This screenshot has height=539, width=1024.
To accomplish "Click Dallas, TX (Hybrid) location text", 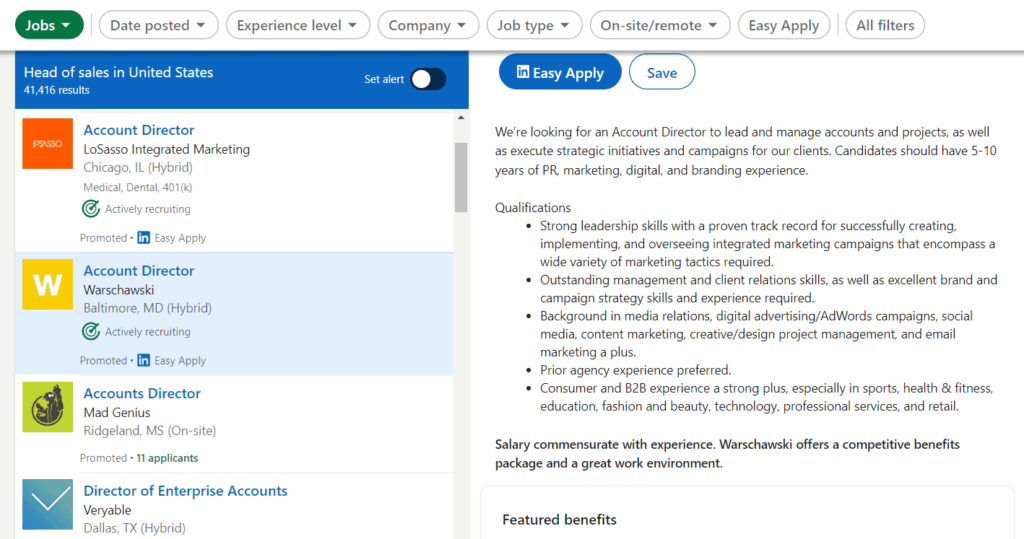I will pos(135,528).
